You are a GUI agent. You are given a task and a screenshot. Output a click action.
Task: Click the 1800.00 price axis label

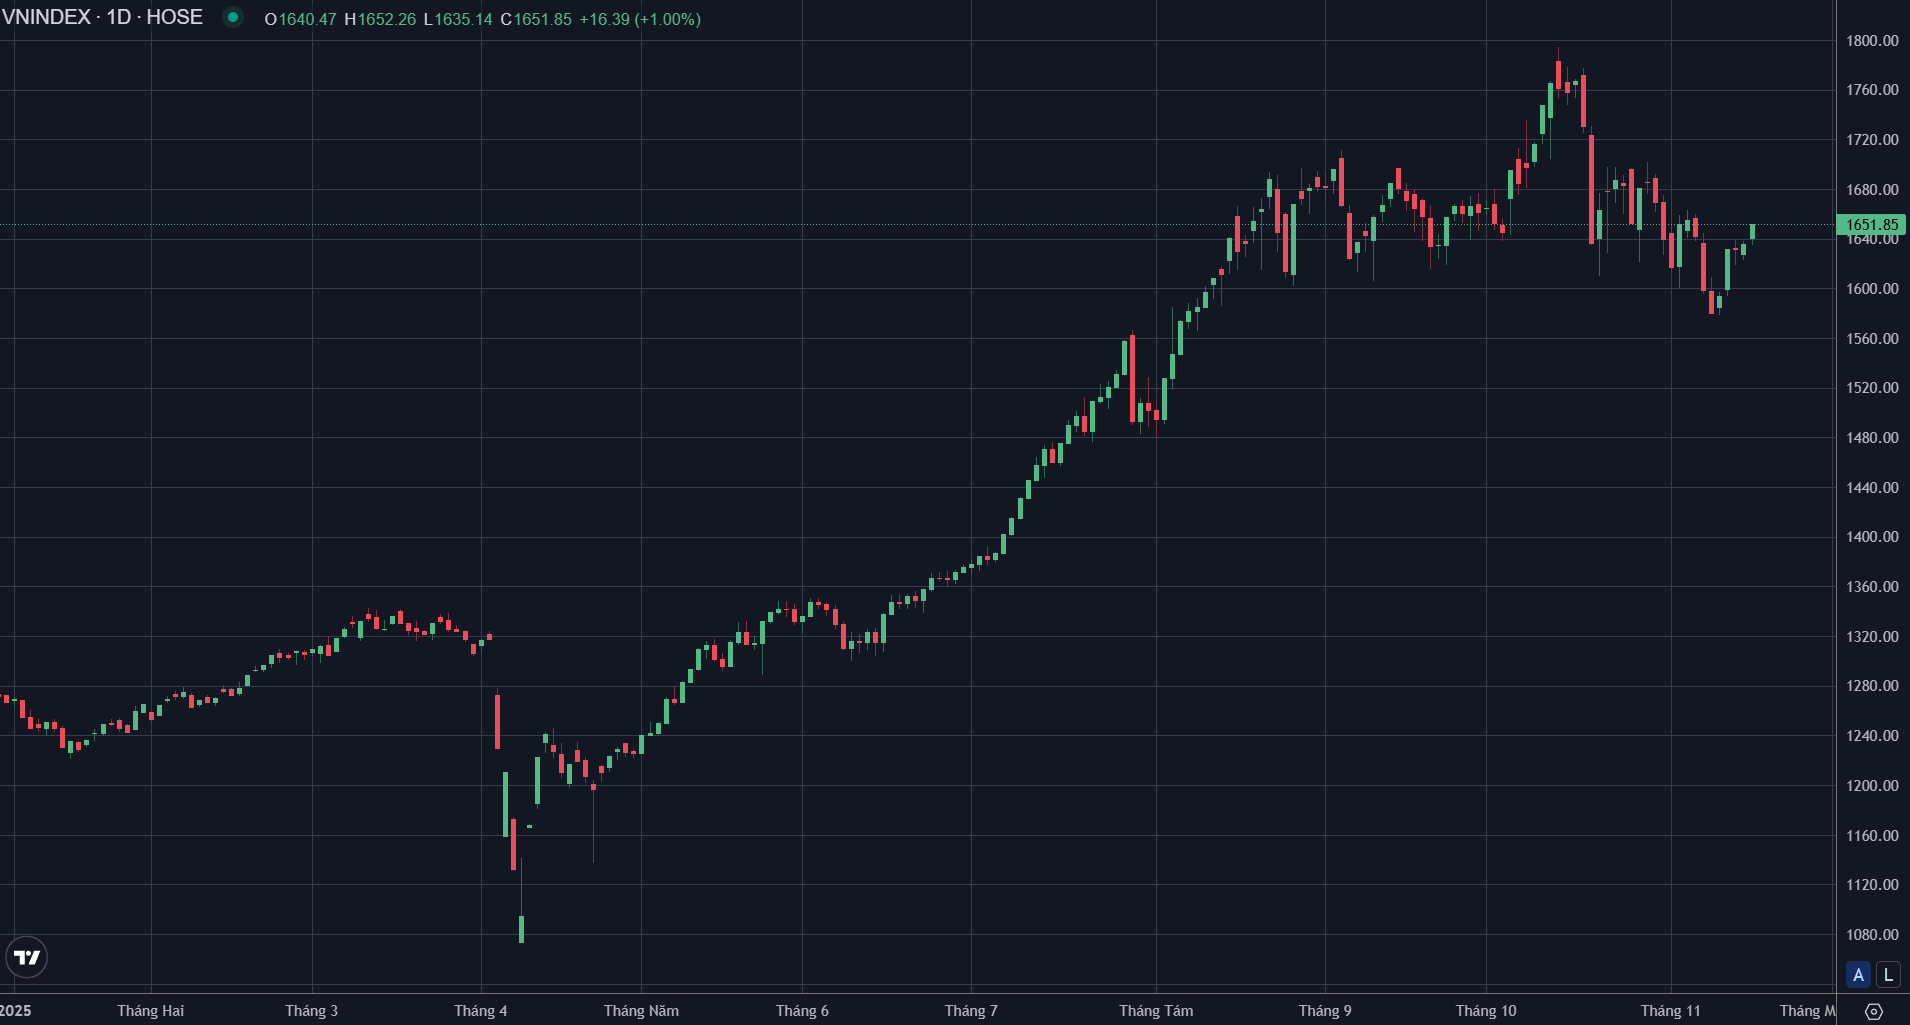click(x=1872, y=41)
